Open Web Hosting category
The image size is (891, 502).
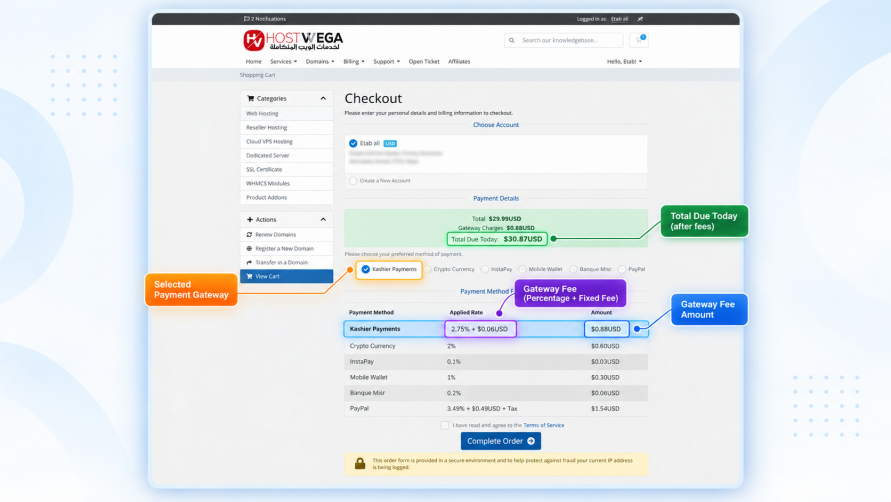pyautogui.click(x=286, y=114)
